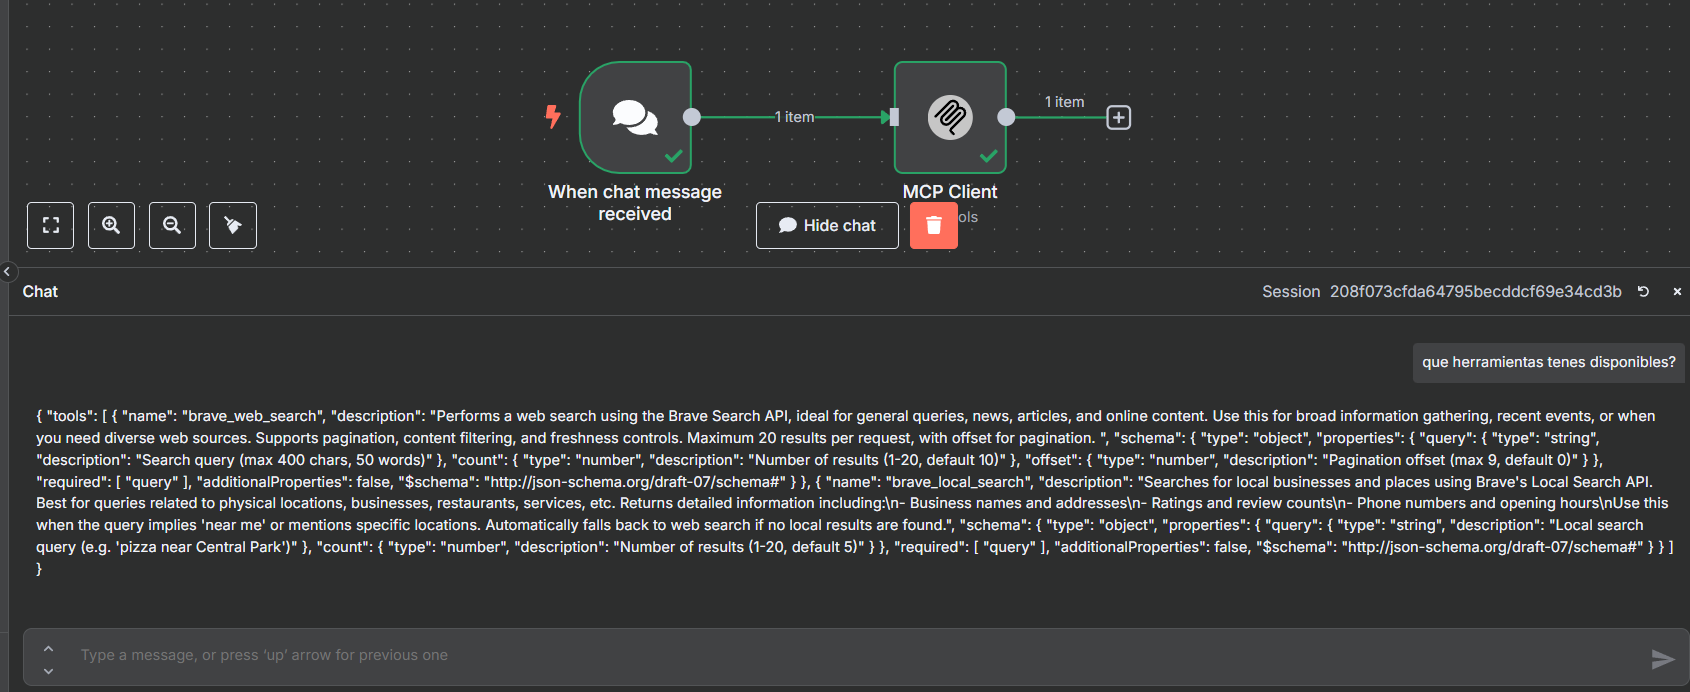Click the Chat panel title
1690x692 pixels.
40,292
